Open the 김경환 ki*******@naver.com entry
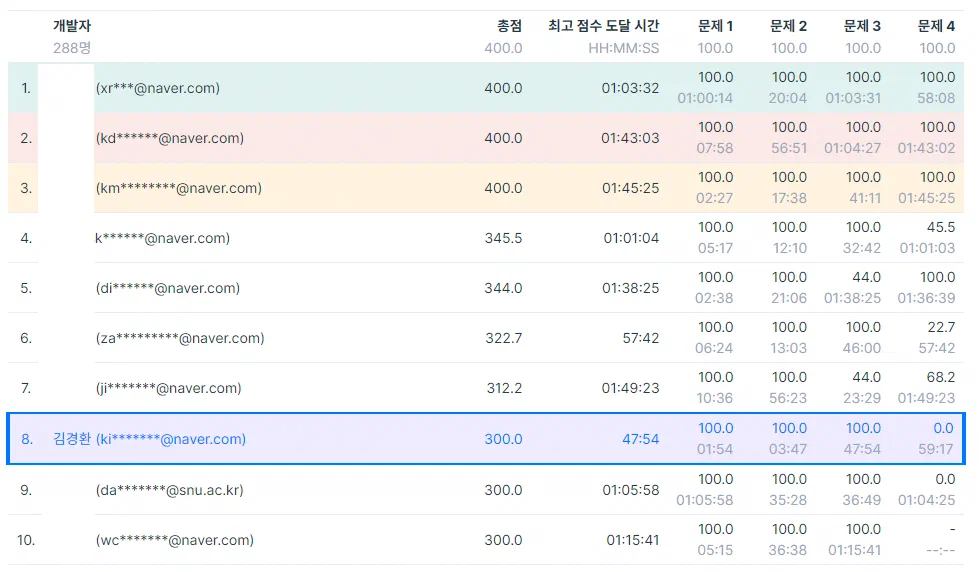Screen dimensions: 979x572 point(149,439)
